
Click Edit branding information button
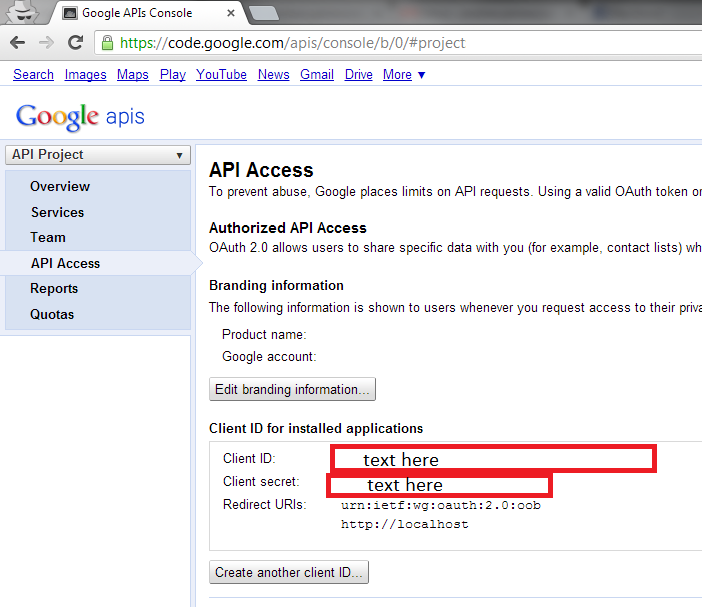292,390
